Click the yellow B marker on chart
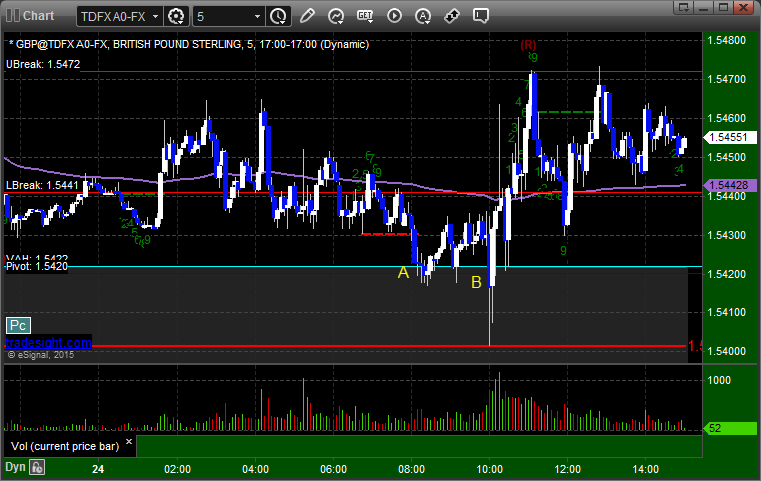 click(x=476, y=282)
